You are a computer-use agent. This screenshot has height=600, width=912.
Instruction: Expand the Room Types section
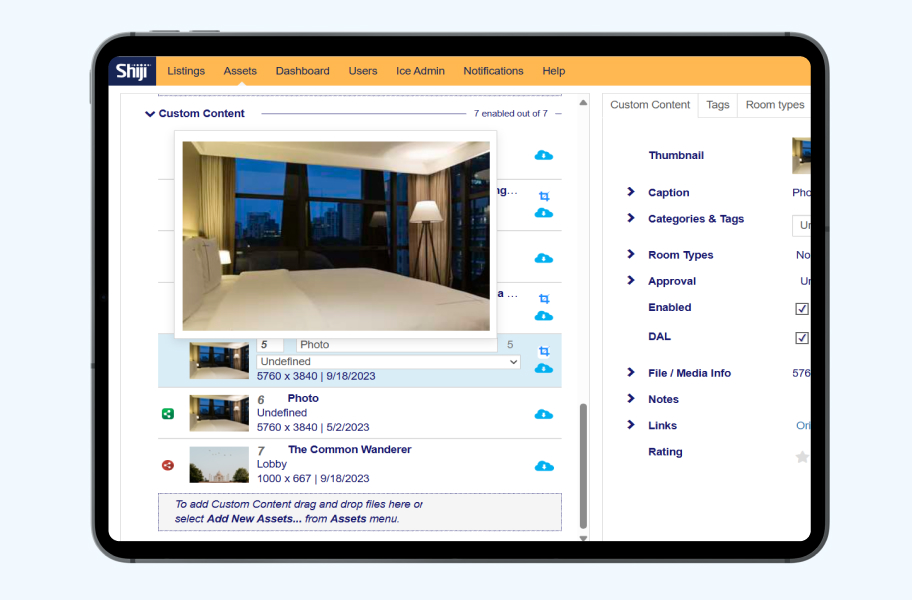click(631, 254)
